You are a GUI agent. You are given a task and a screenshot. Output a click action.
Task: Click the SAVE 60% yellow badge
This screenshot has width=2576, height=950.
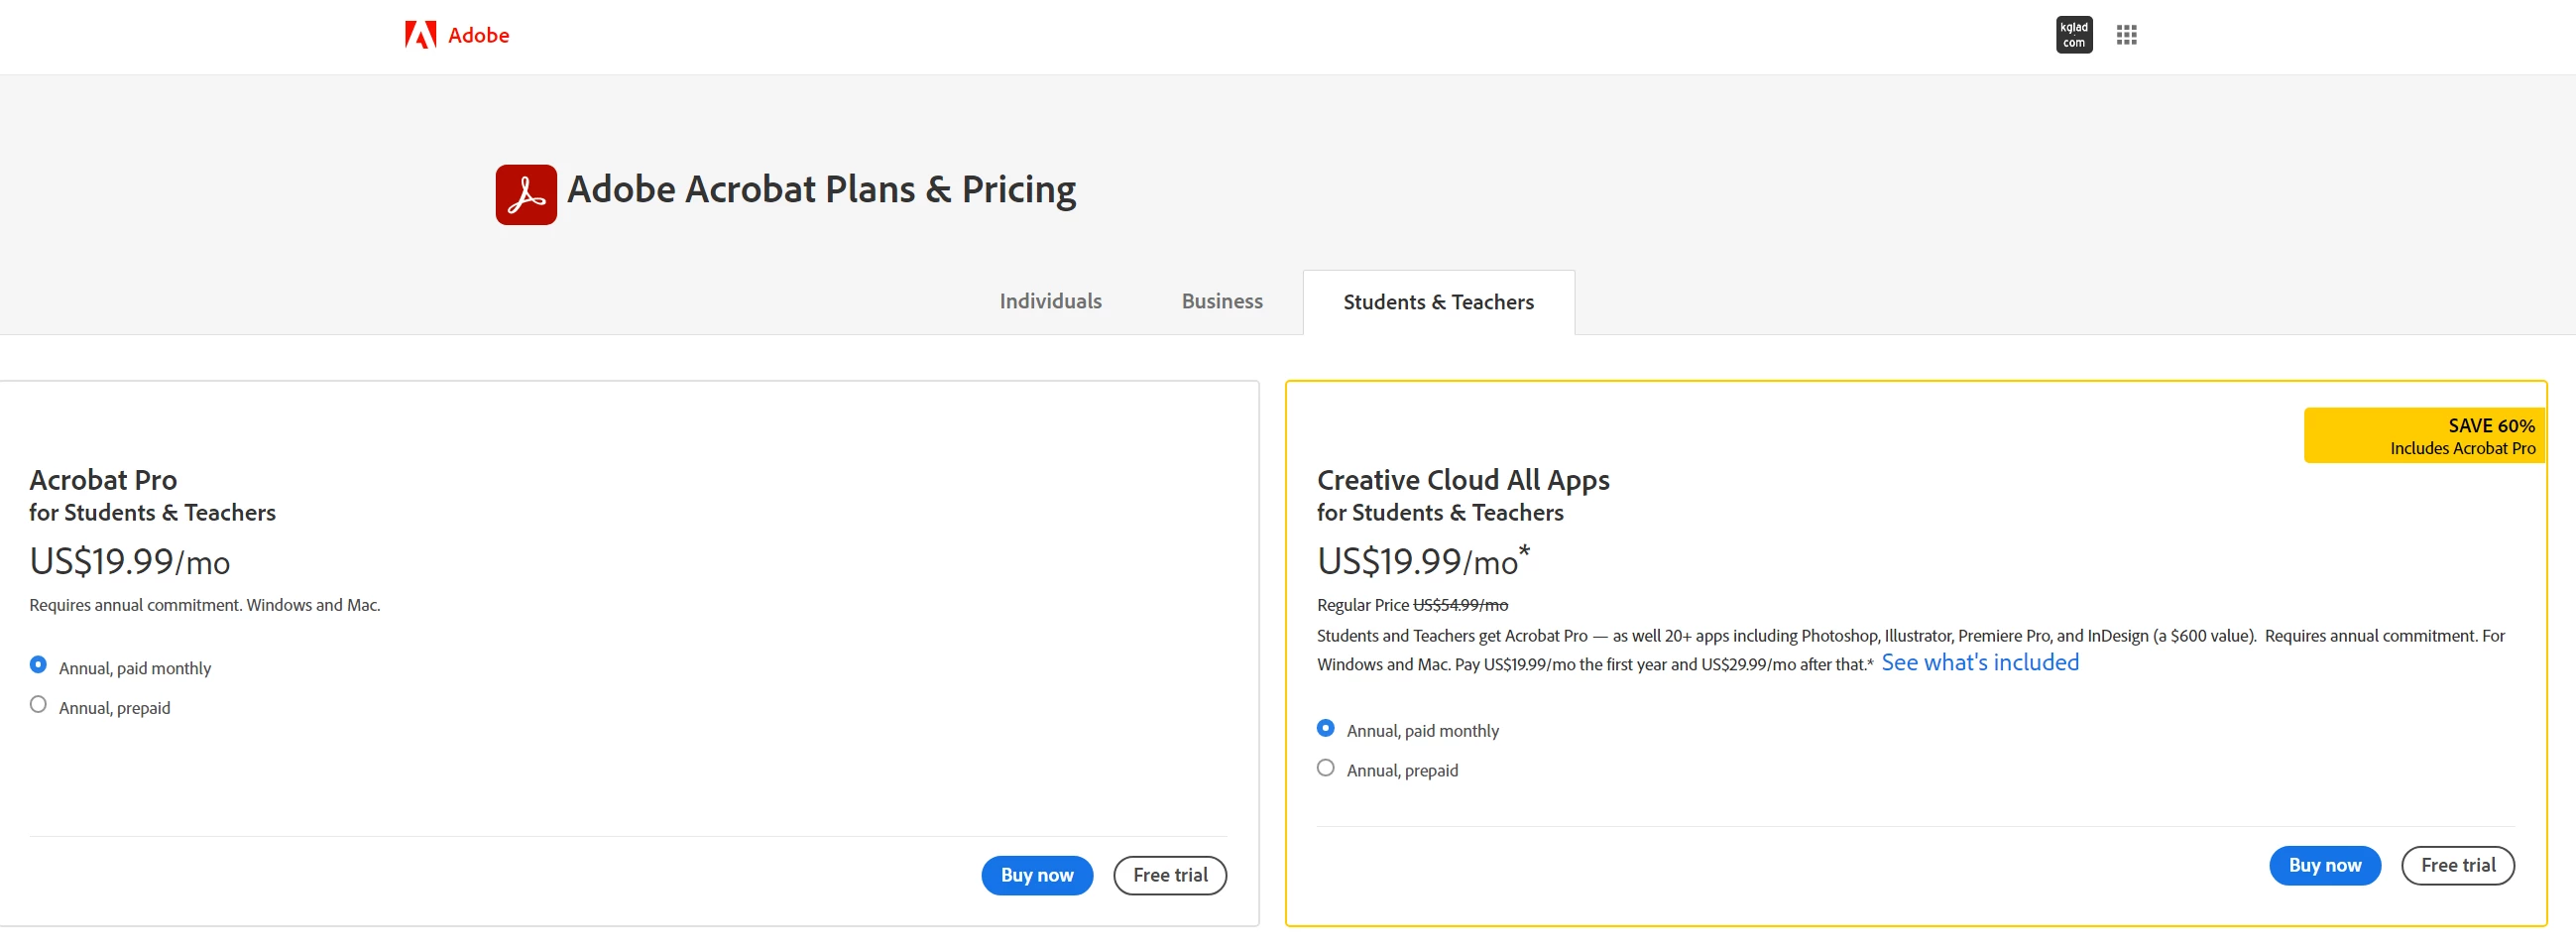(2424, 435)
